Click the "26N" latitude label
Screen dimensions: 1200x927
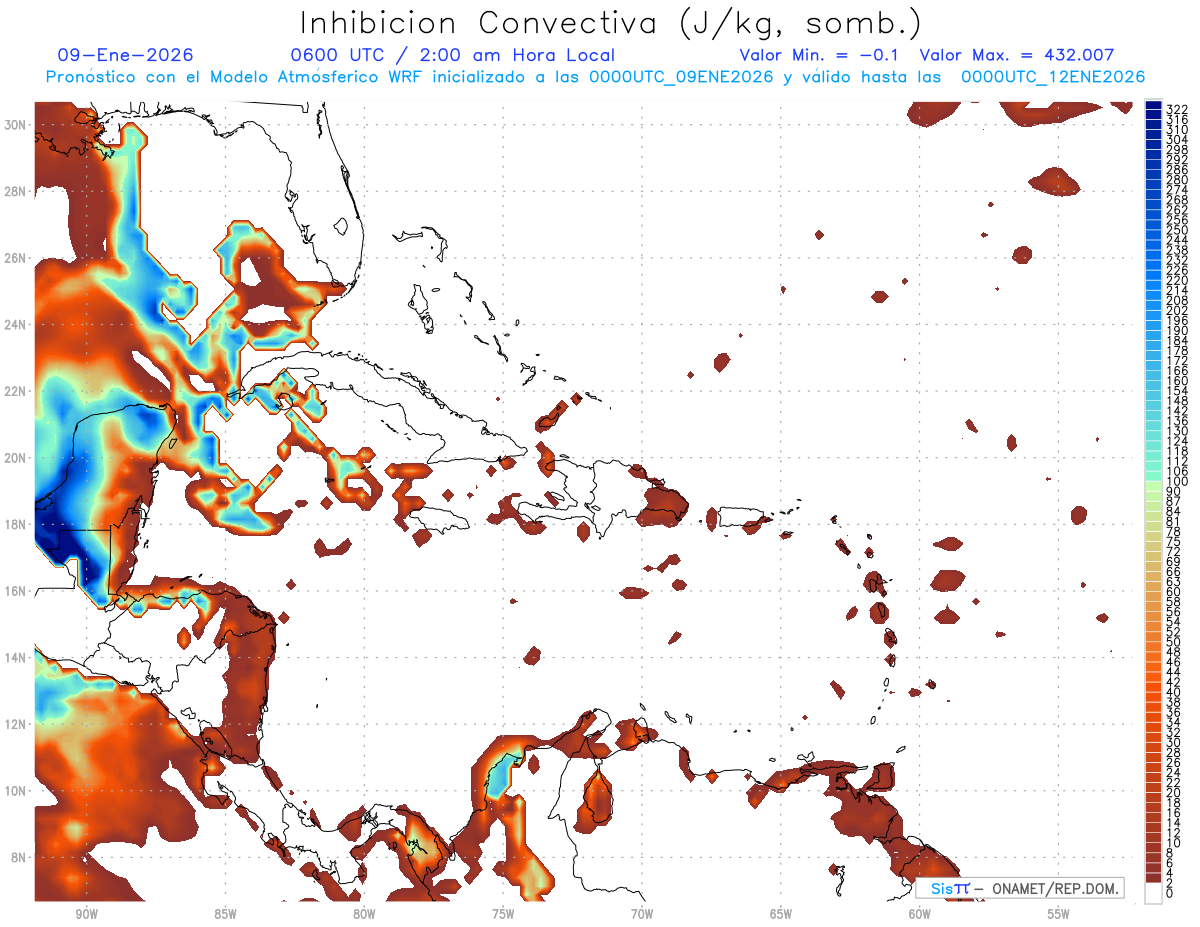point(15,258)
